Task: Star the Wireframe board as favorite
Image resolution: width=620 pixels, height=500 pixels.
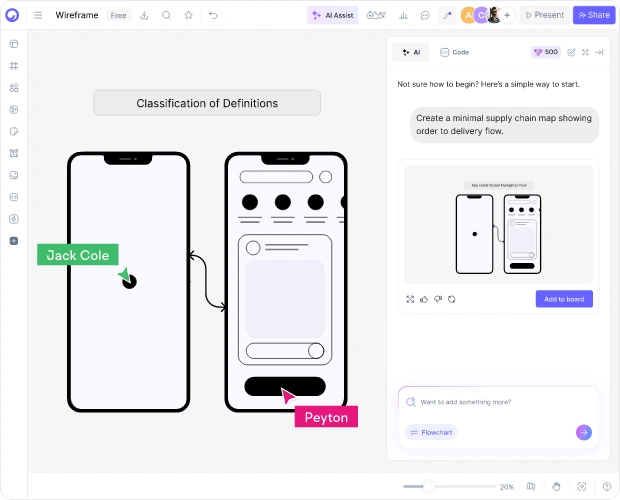Action: [x=189, y=15]
